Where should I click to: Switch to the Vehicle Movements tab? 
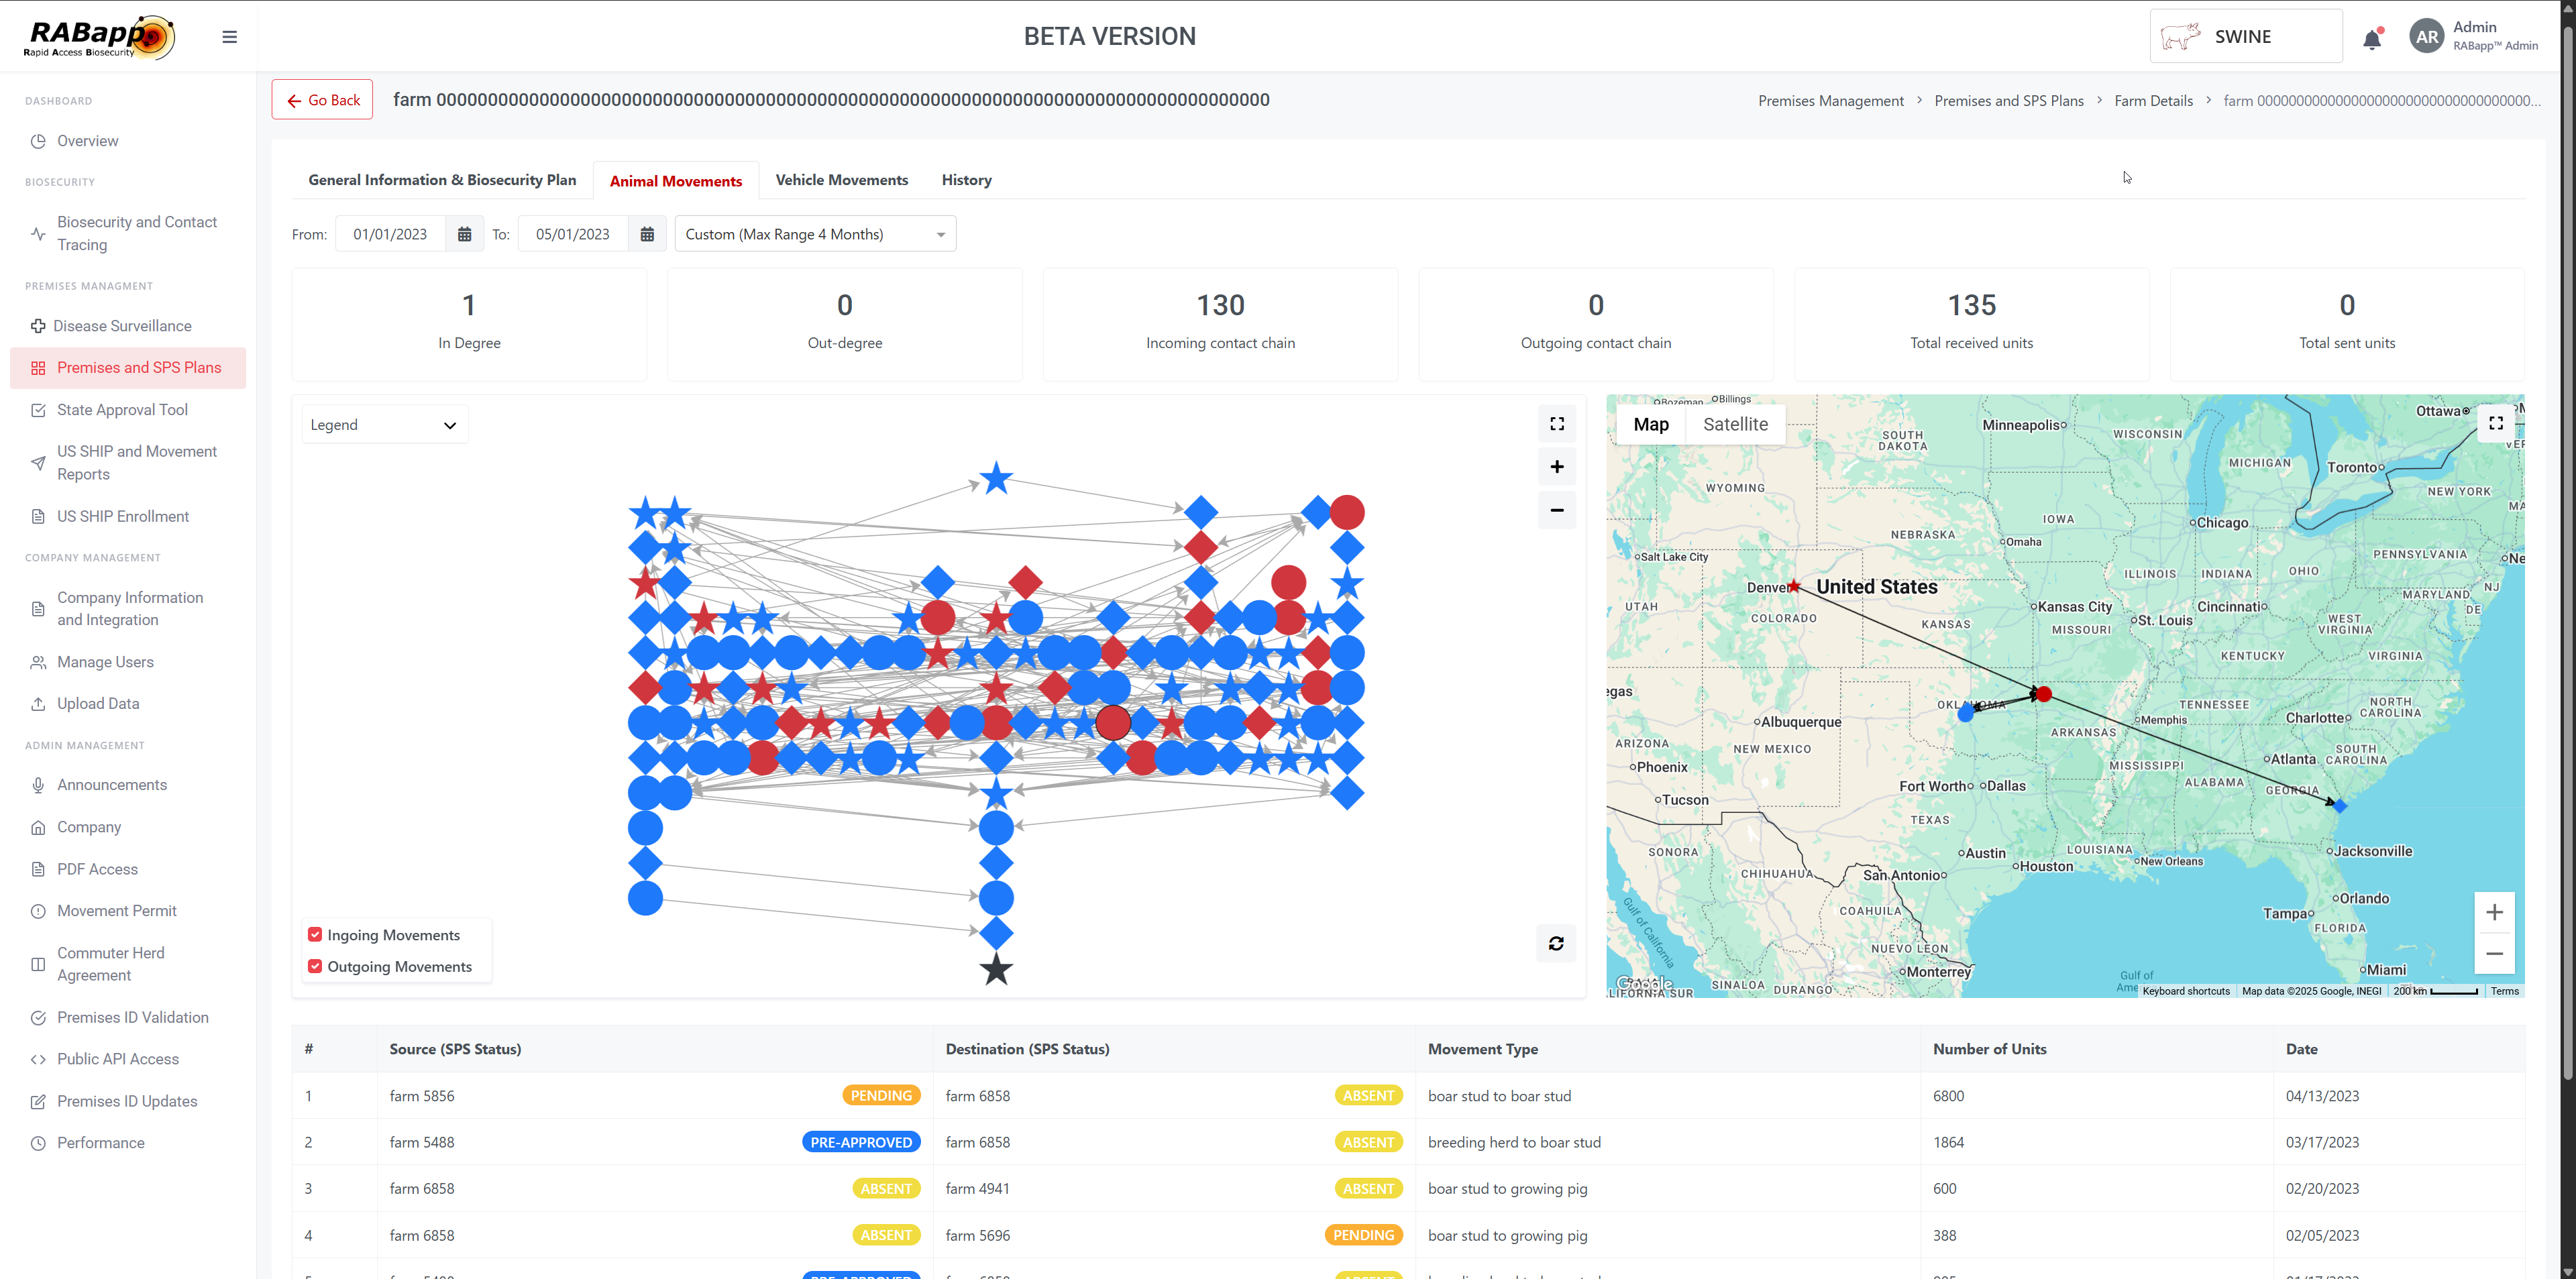tap(841, 179)
